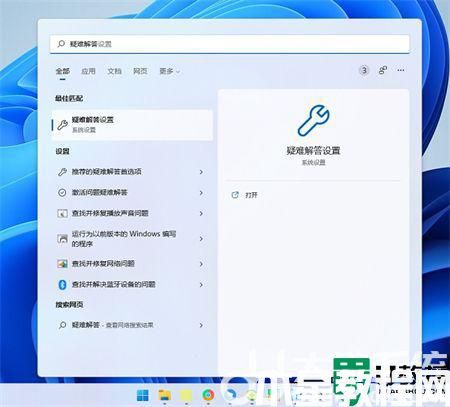450x407 pixels.
Task: Click wrench icon next to 推荐的疑难解答首选项
Action: (62, 172)
